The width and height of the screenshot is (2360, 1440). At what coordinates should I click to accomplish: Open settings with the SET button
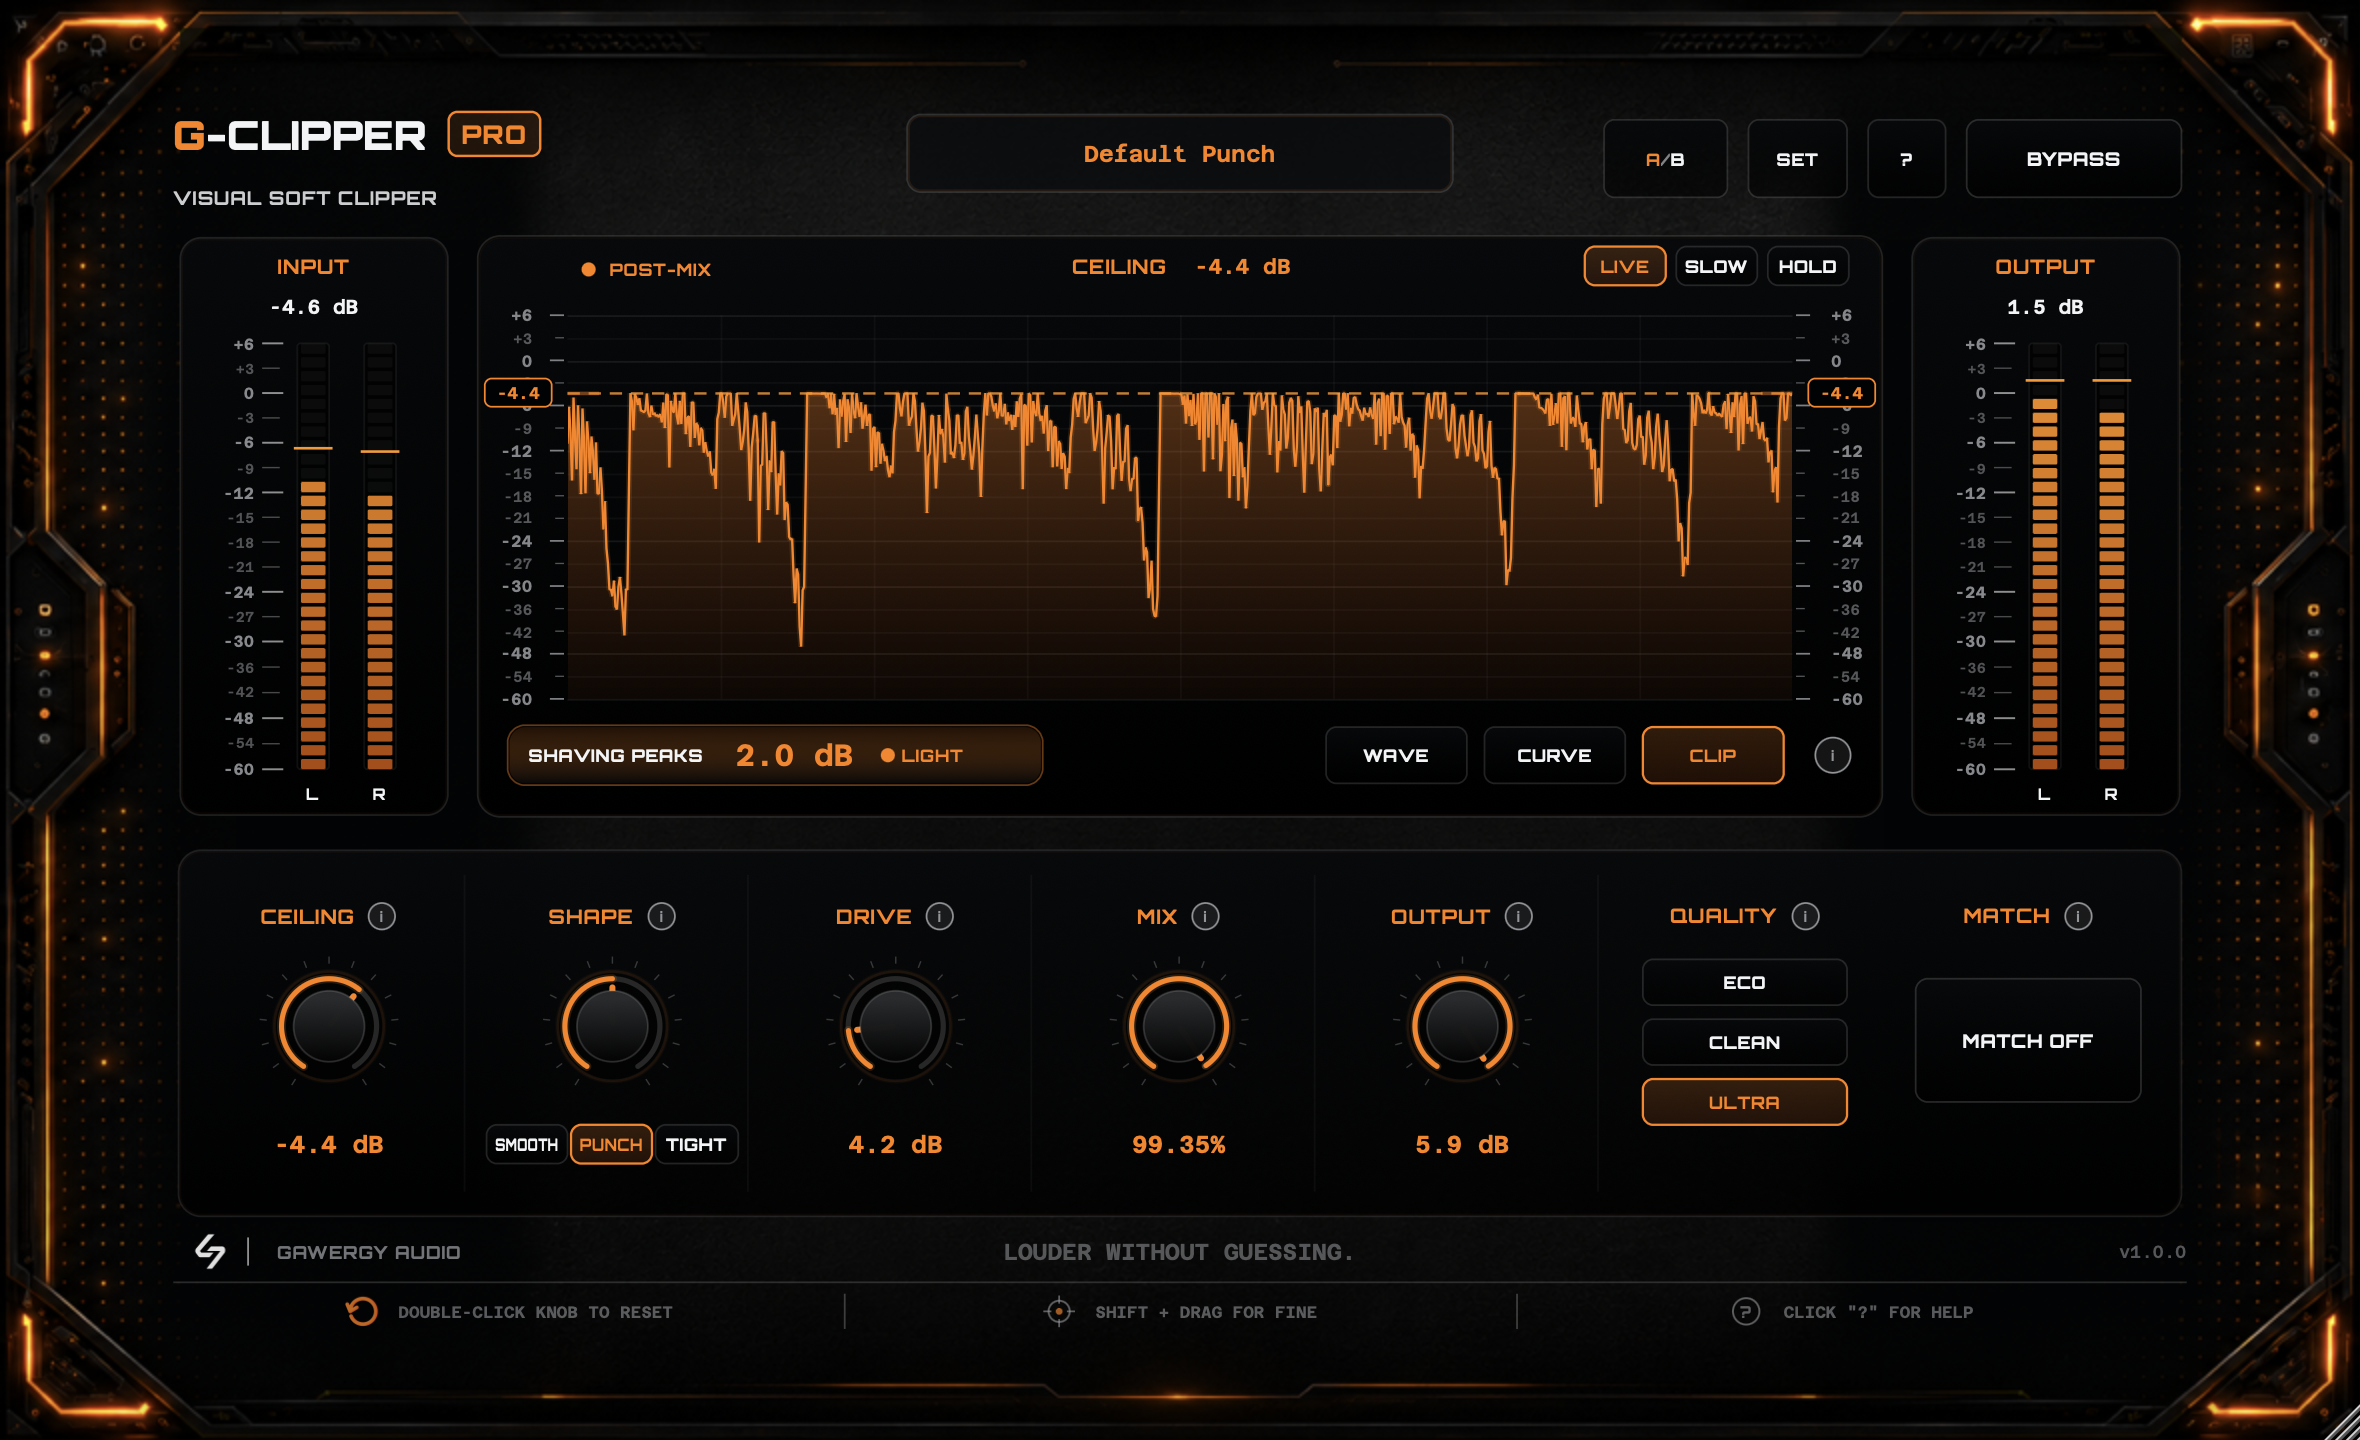pos(1797,159)
